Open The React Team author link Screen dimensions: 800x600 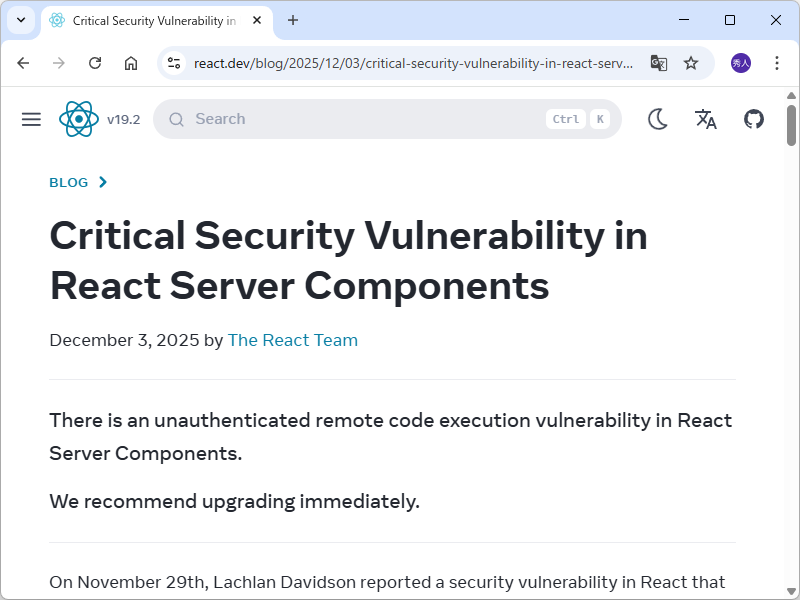pyautogui.click(x=292, y=340)
